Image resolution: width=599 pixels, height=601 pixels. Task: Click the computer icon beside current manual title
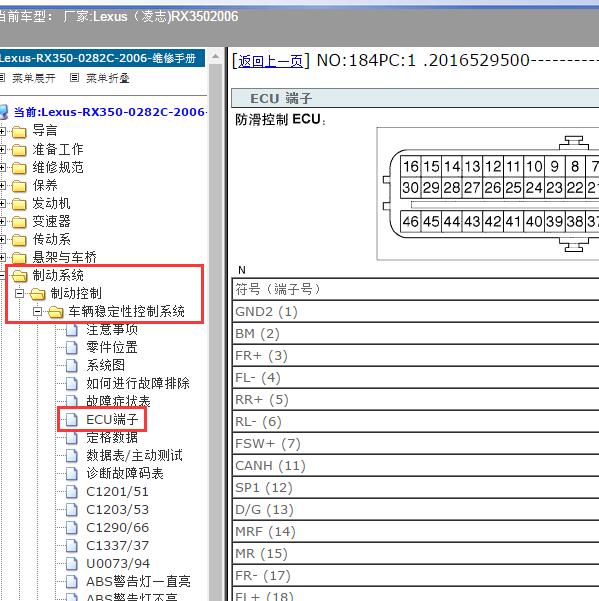click(x=3, y=112)
